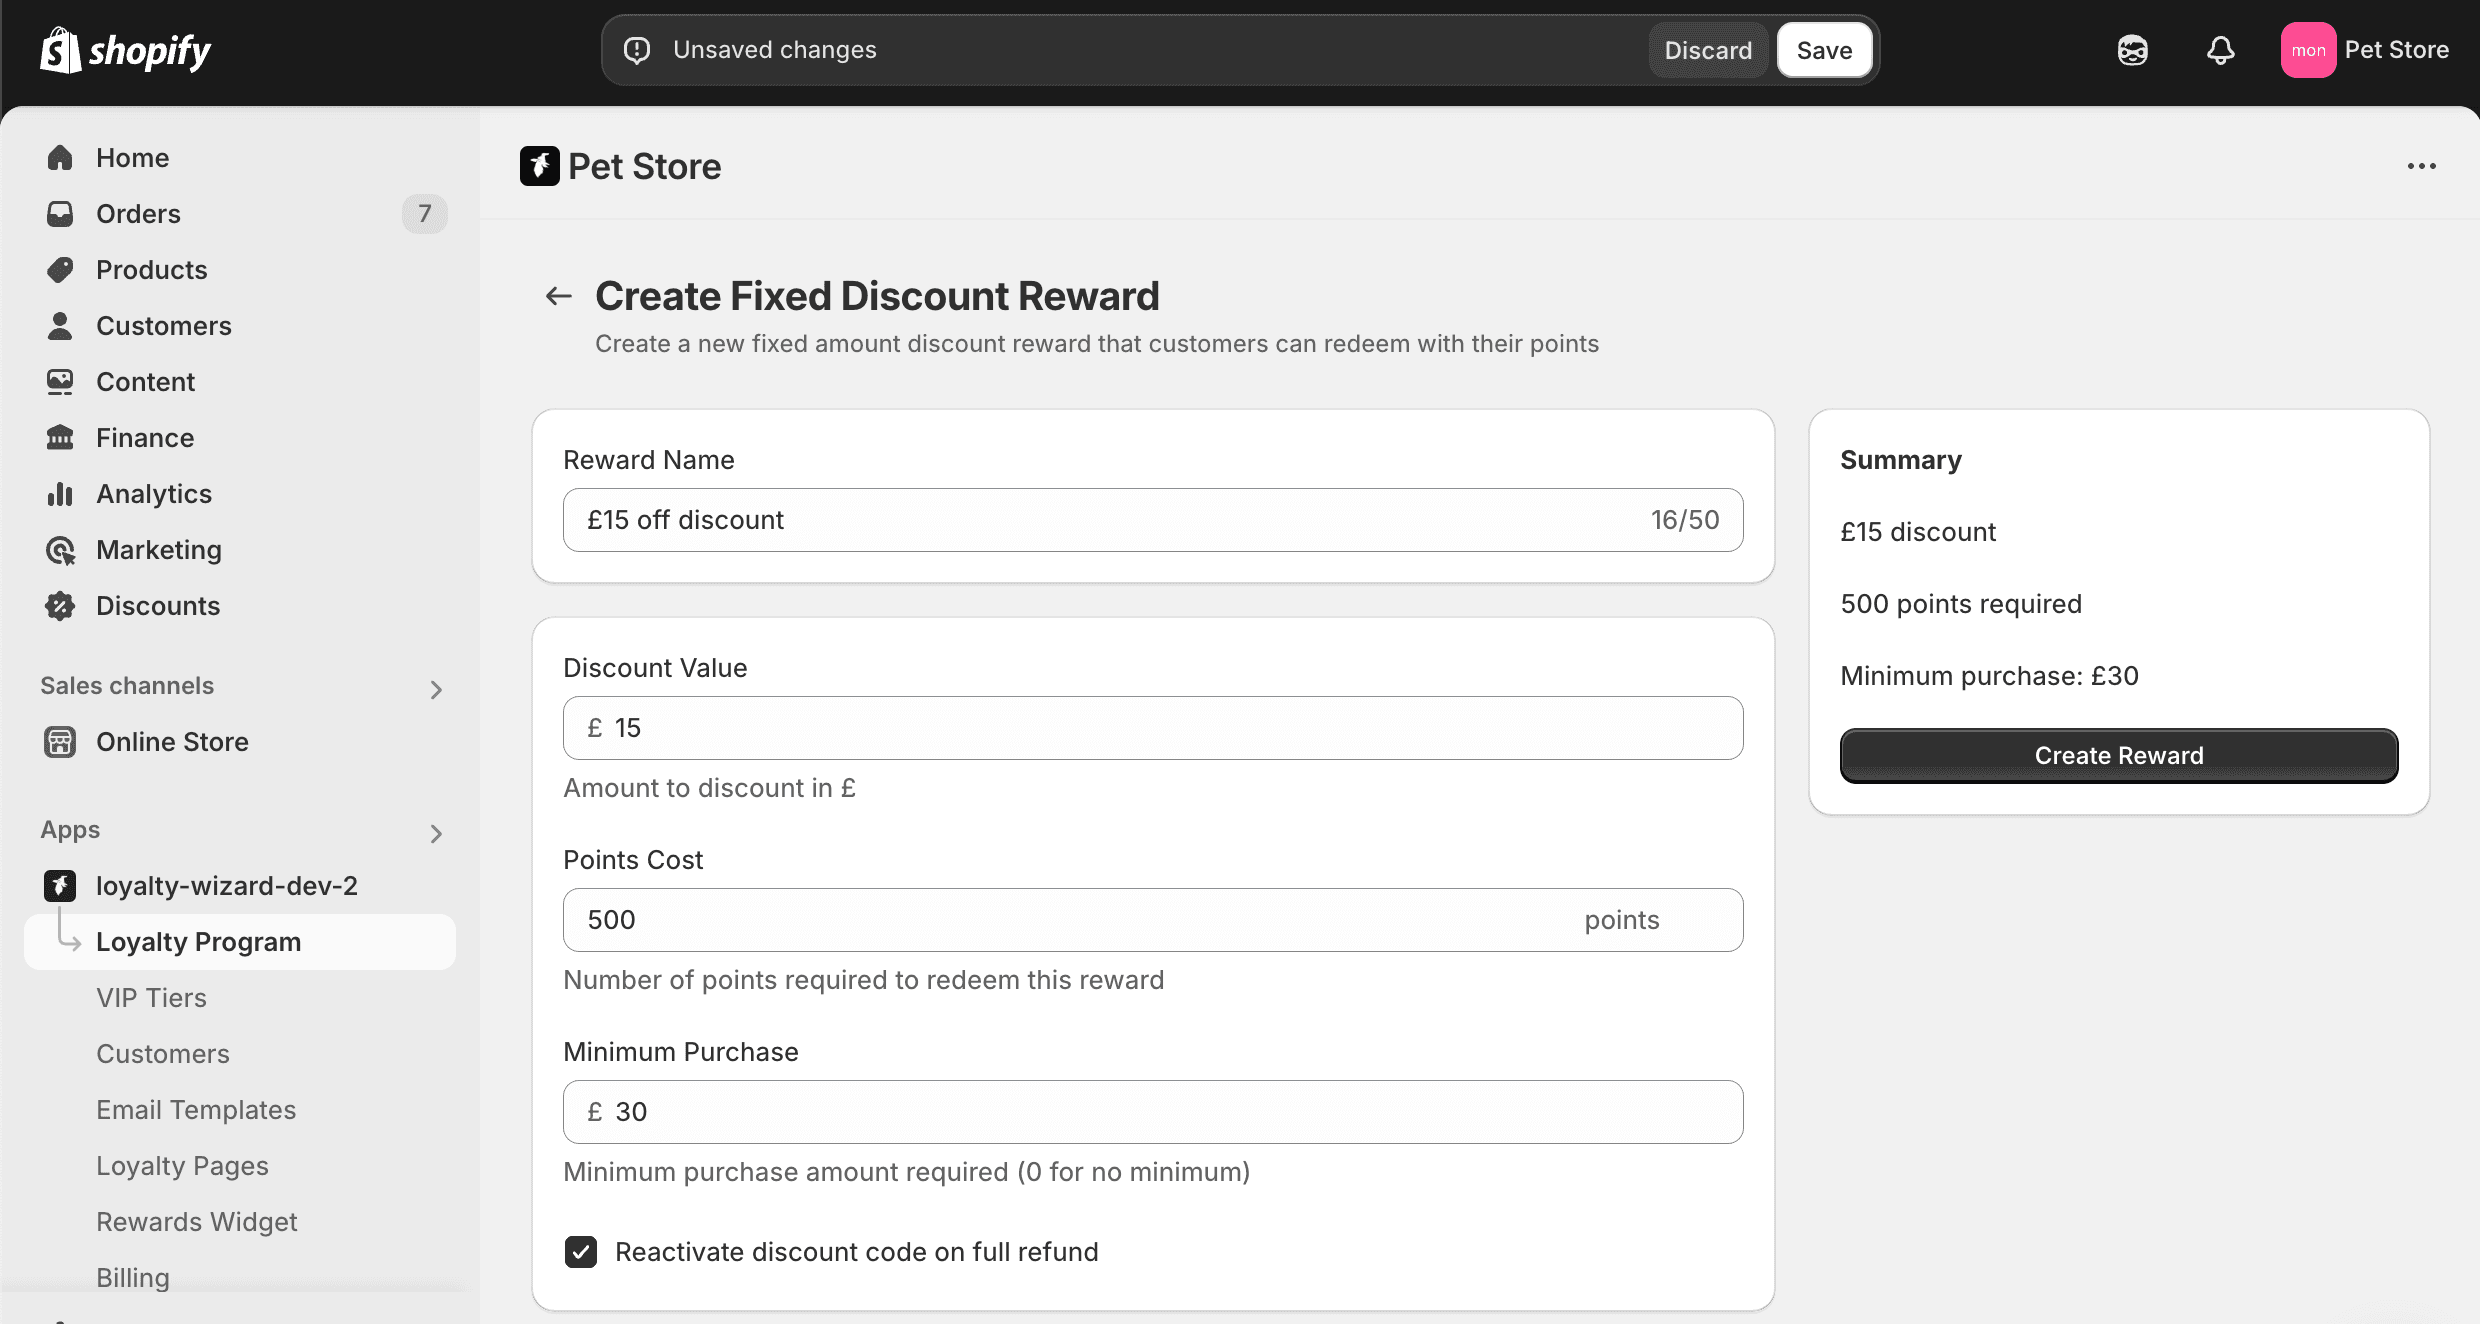This screenshot has height=1324, width=2480.
Task: Select Email Templates in the sidebar
Action: click(196, 1109)
